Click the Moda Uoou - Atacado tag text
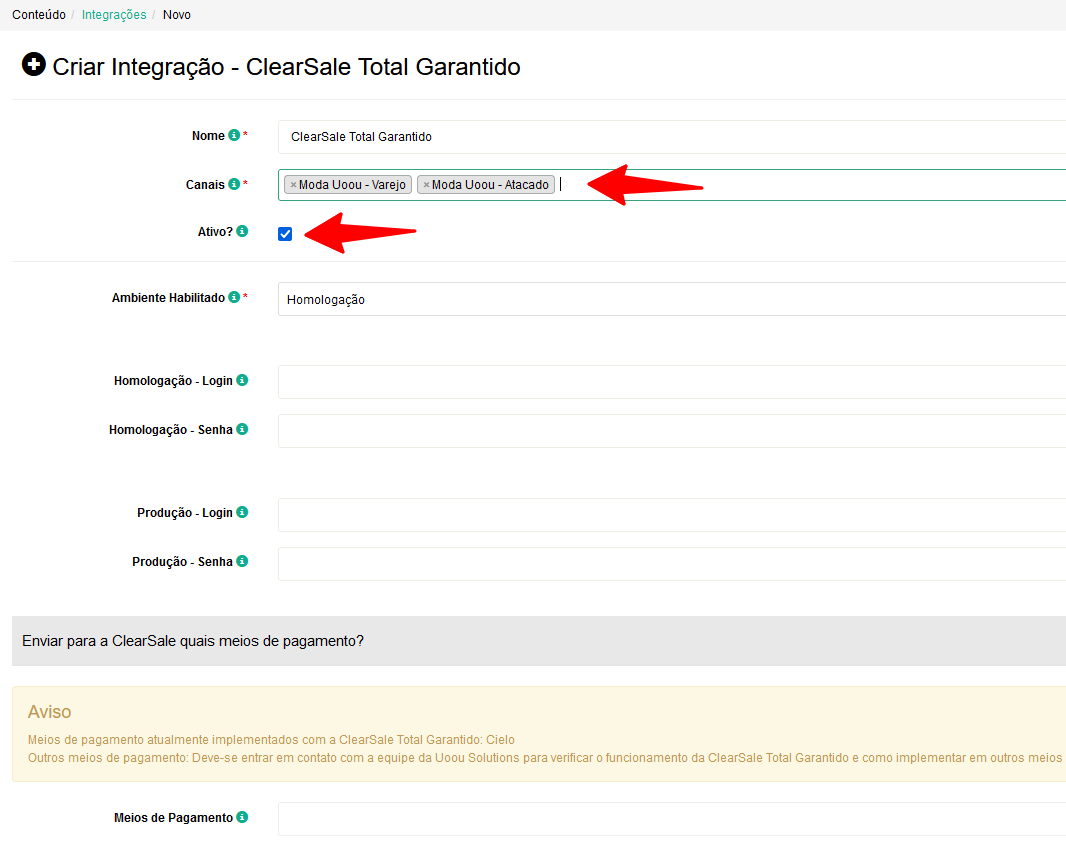This screenshot has width=1066, height=850. [490, 185]
